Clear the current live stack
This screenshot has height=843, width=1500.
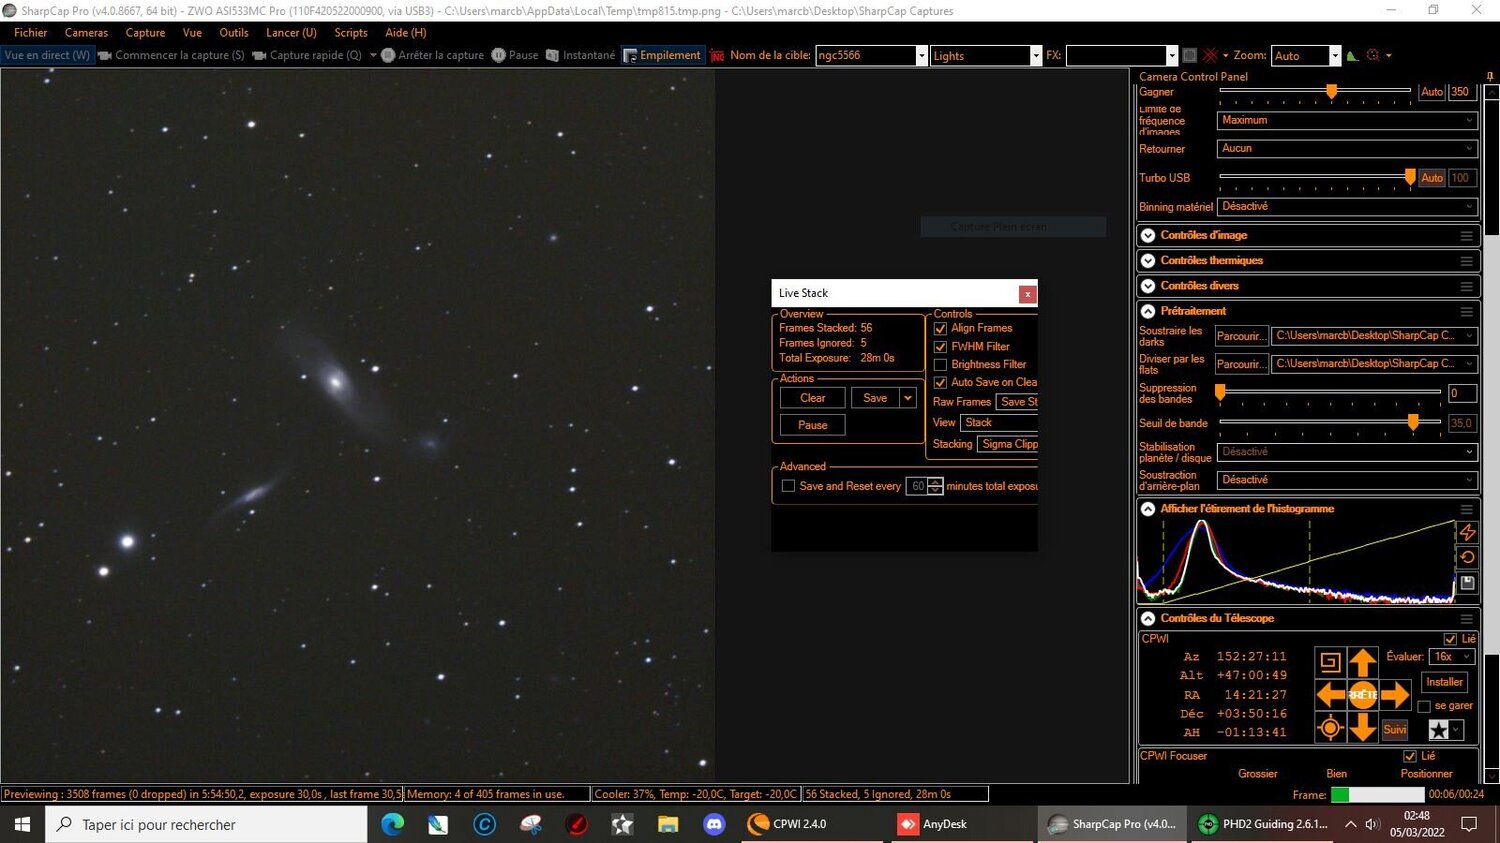pyautogui.click(x=811, y=397)
